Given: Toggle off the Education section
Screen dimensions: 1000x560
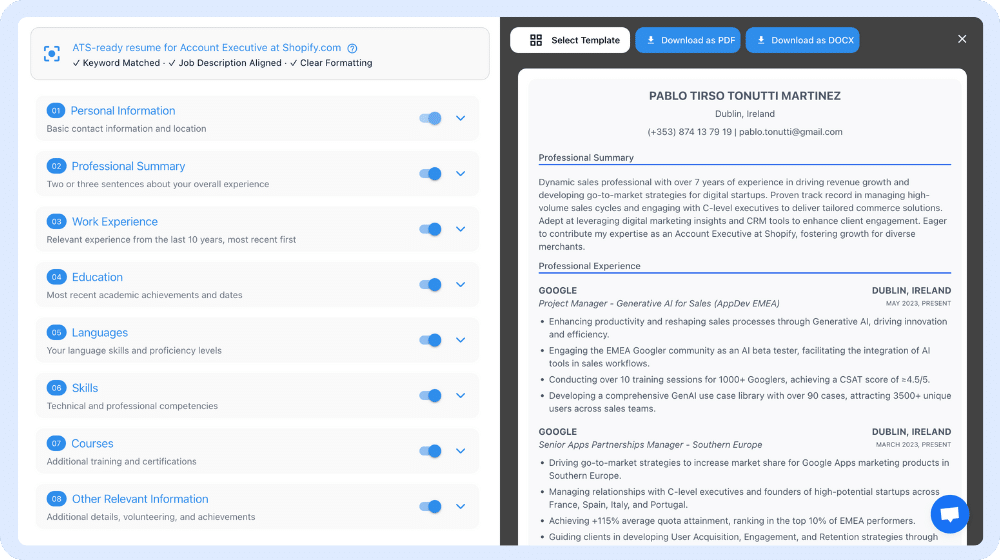Looking at the screenshot, I should pos(431,285).
